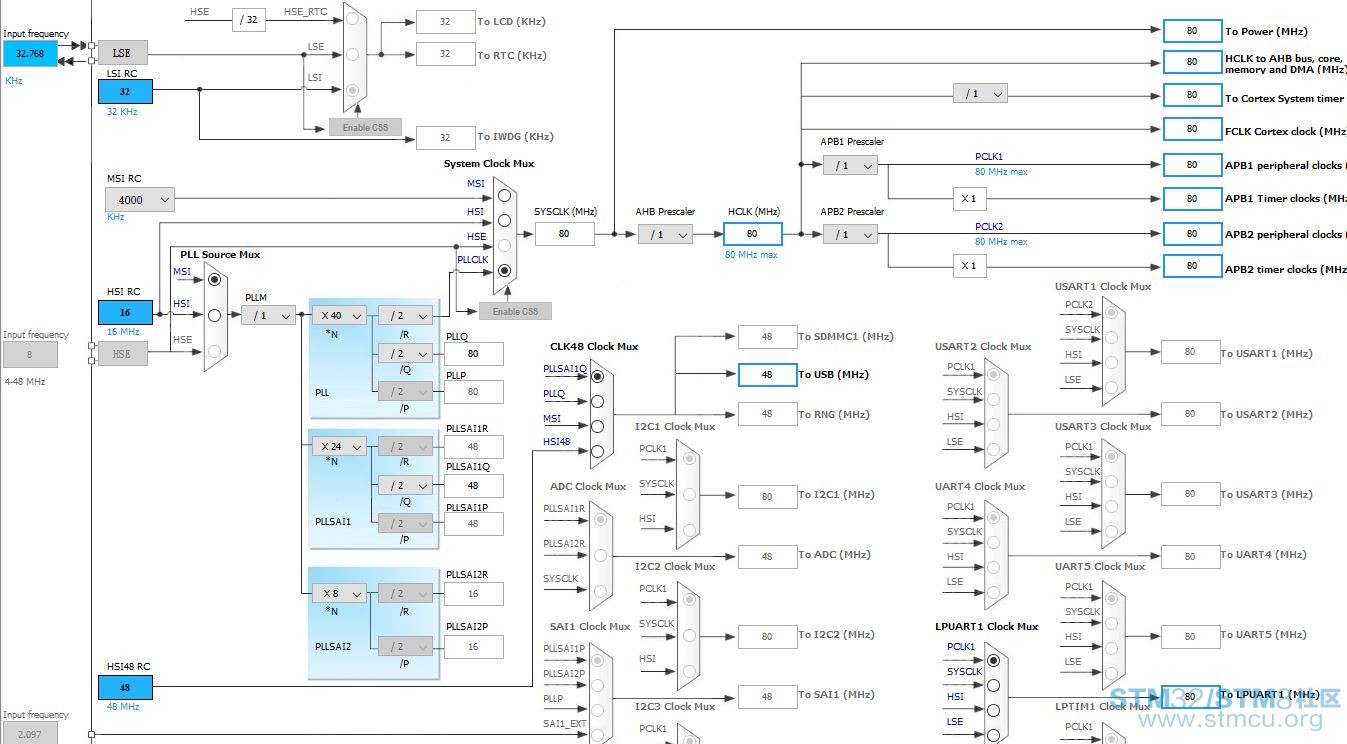The width and height of the screenshot is (1347, 744).
Task: Select HSI48 in CLK48 Clock Mux
Action: [x=598, y=451]
